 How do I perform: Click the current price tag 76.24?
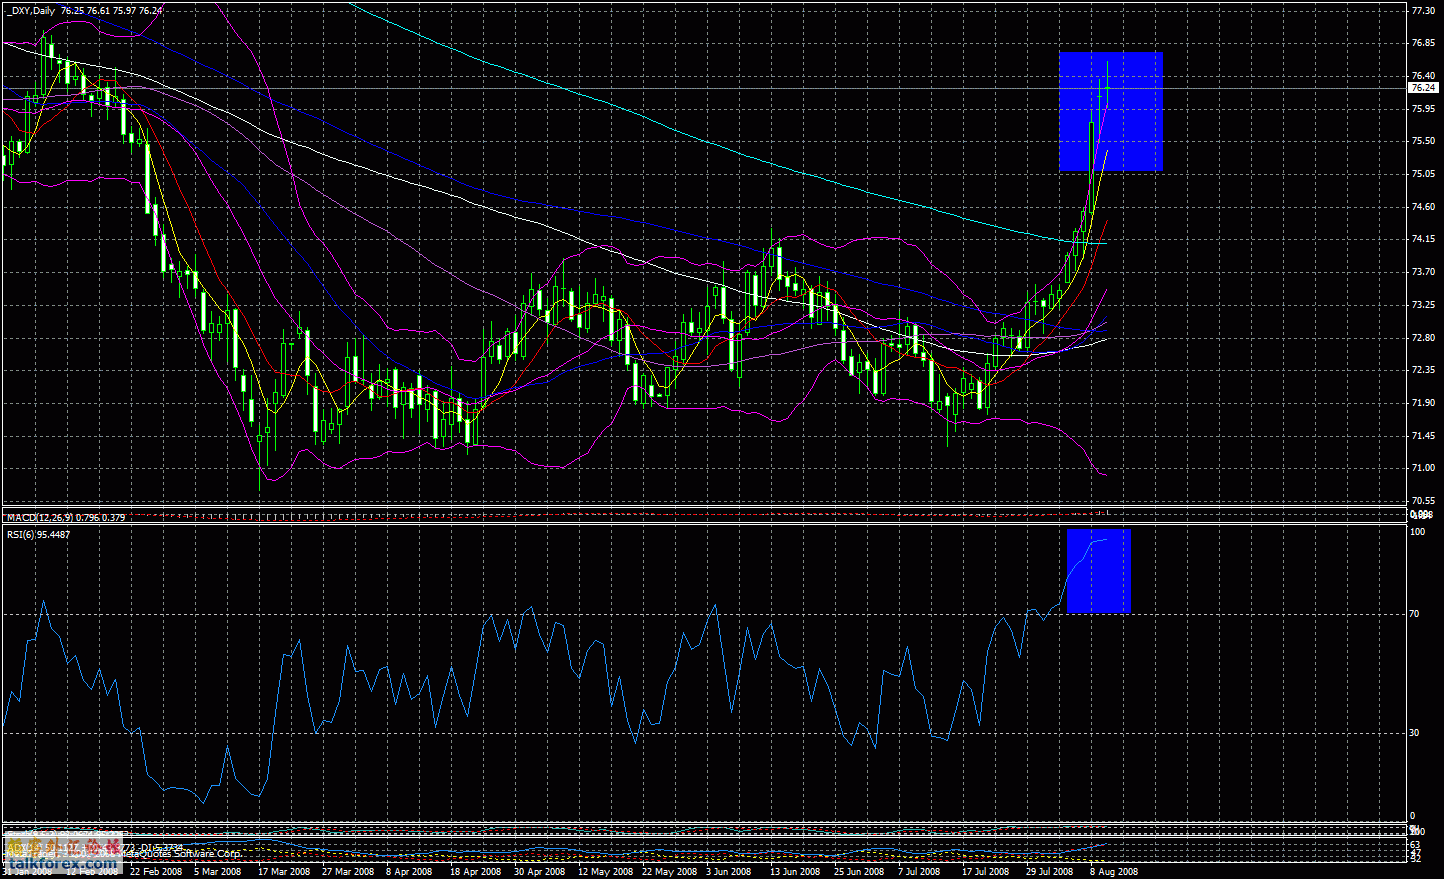(x=1423, y=88)
